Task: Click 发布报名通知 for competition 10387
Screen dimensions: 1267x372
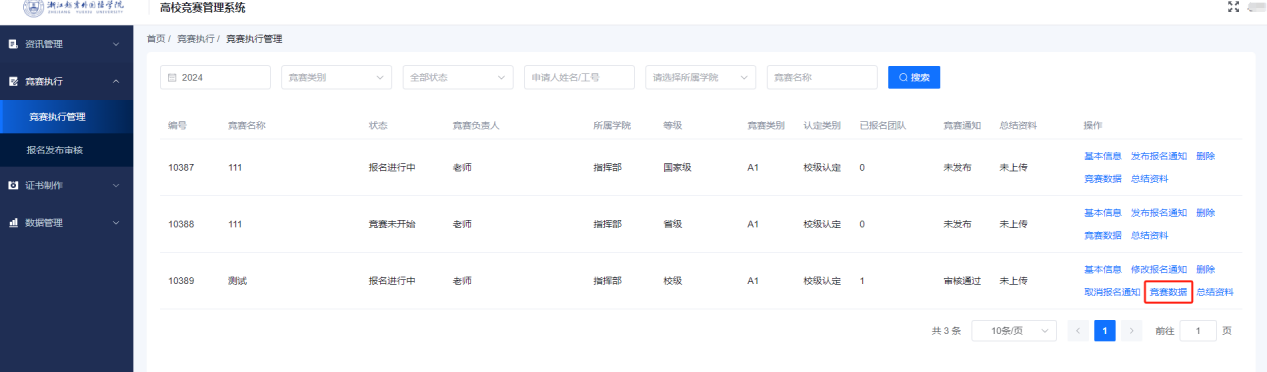Action: [x=1158, y=156]
